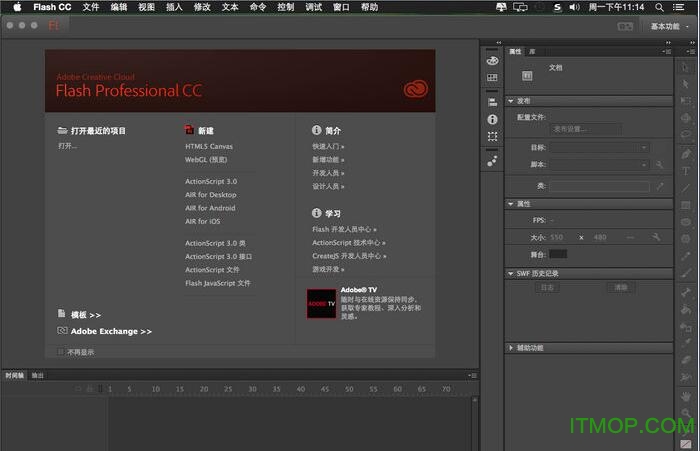Screen dimensions: 700x451
Task: Collapse the SWF 历史记录 section
Action: (511, 273)
